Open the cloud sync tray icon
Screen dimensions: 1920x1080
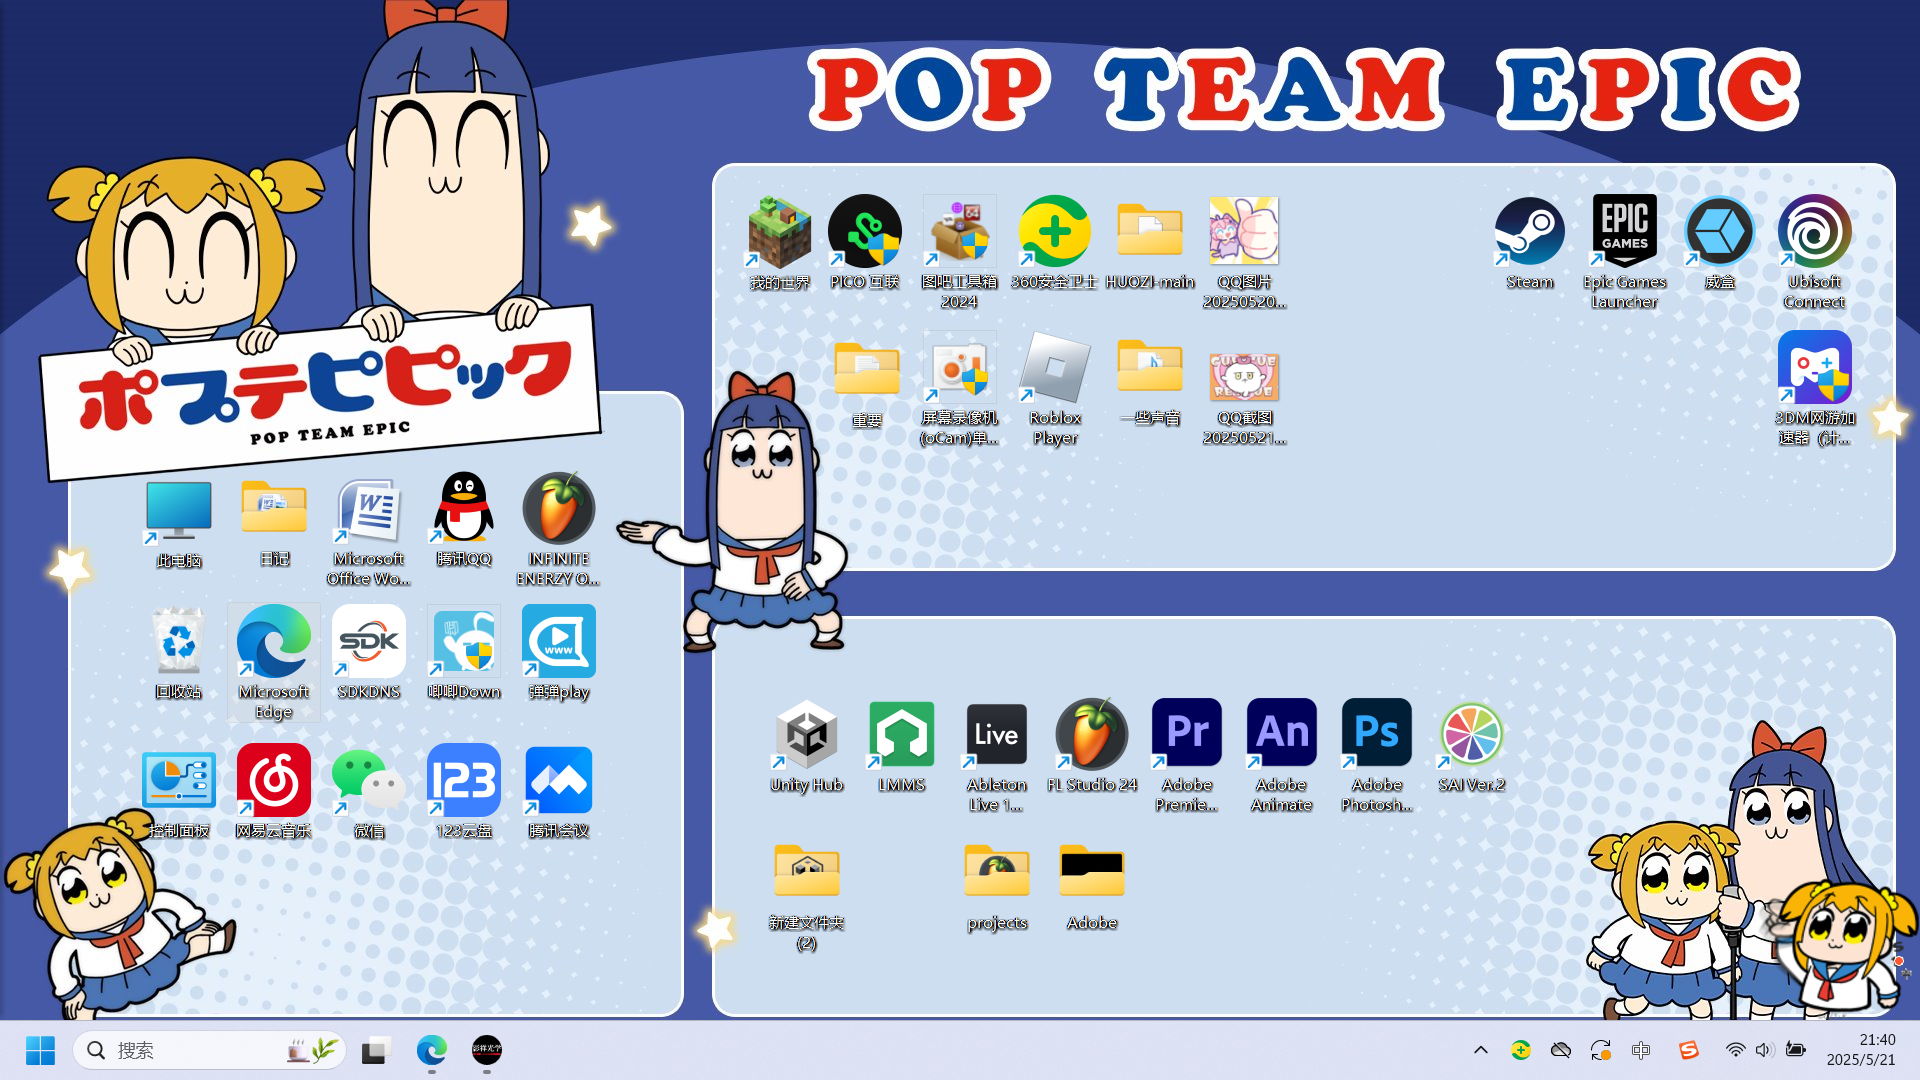tap(1561, 1050)
